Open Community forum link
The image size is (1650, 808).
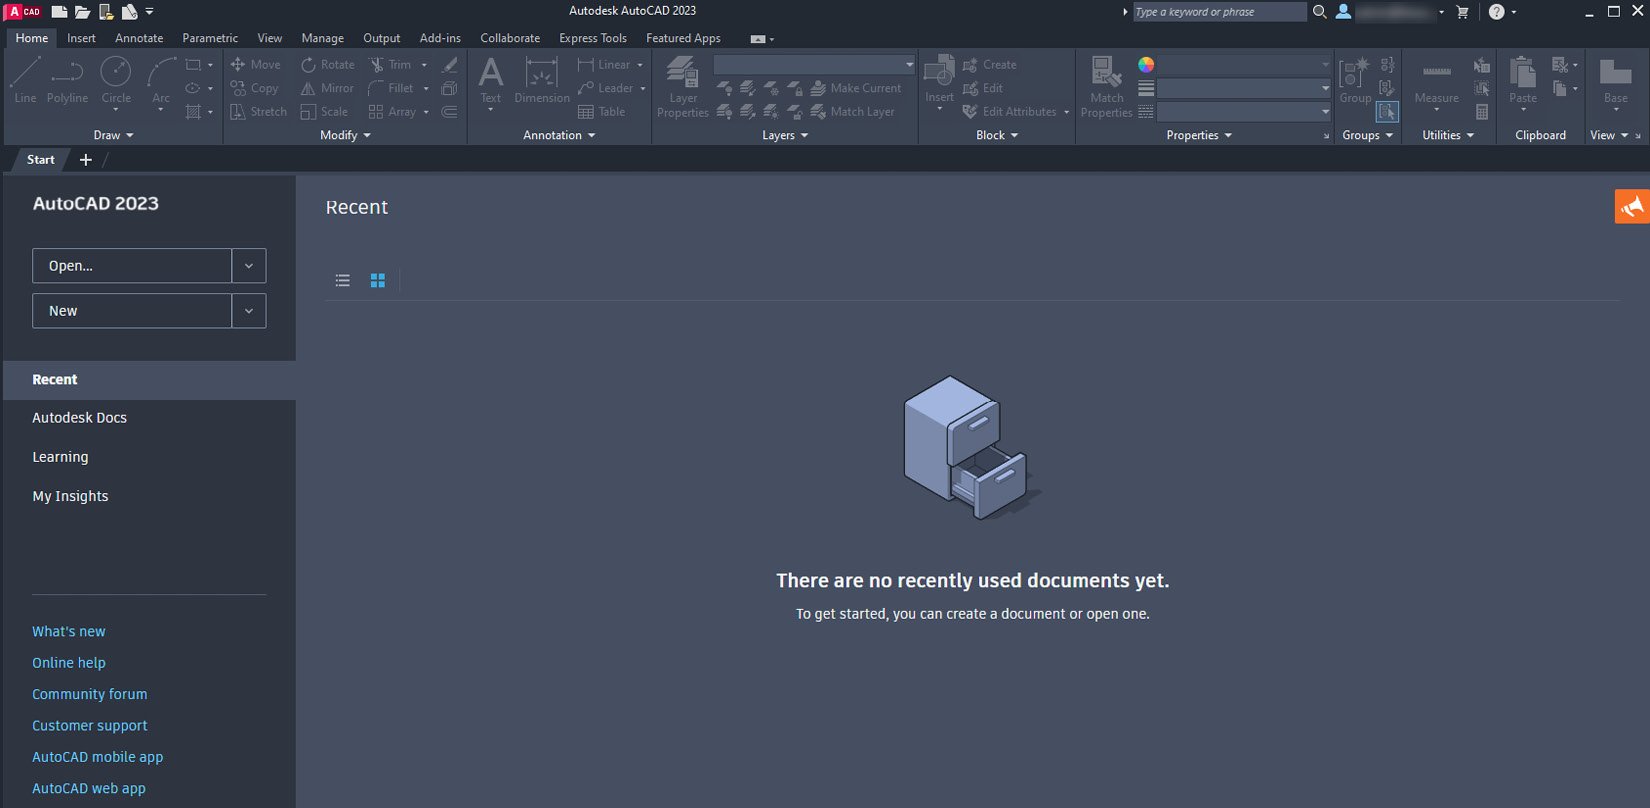tap(89, 694)
